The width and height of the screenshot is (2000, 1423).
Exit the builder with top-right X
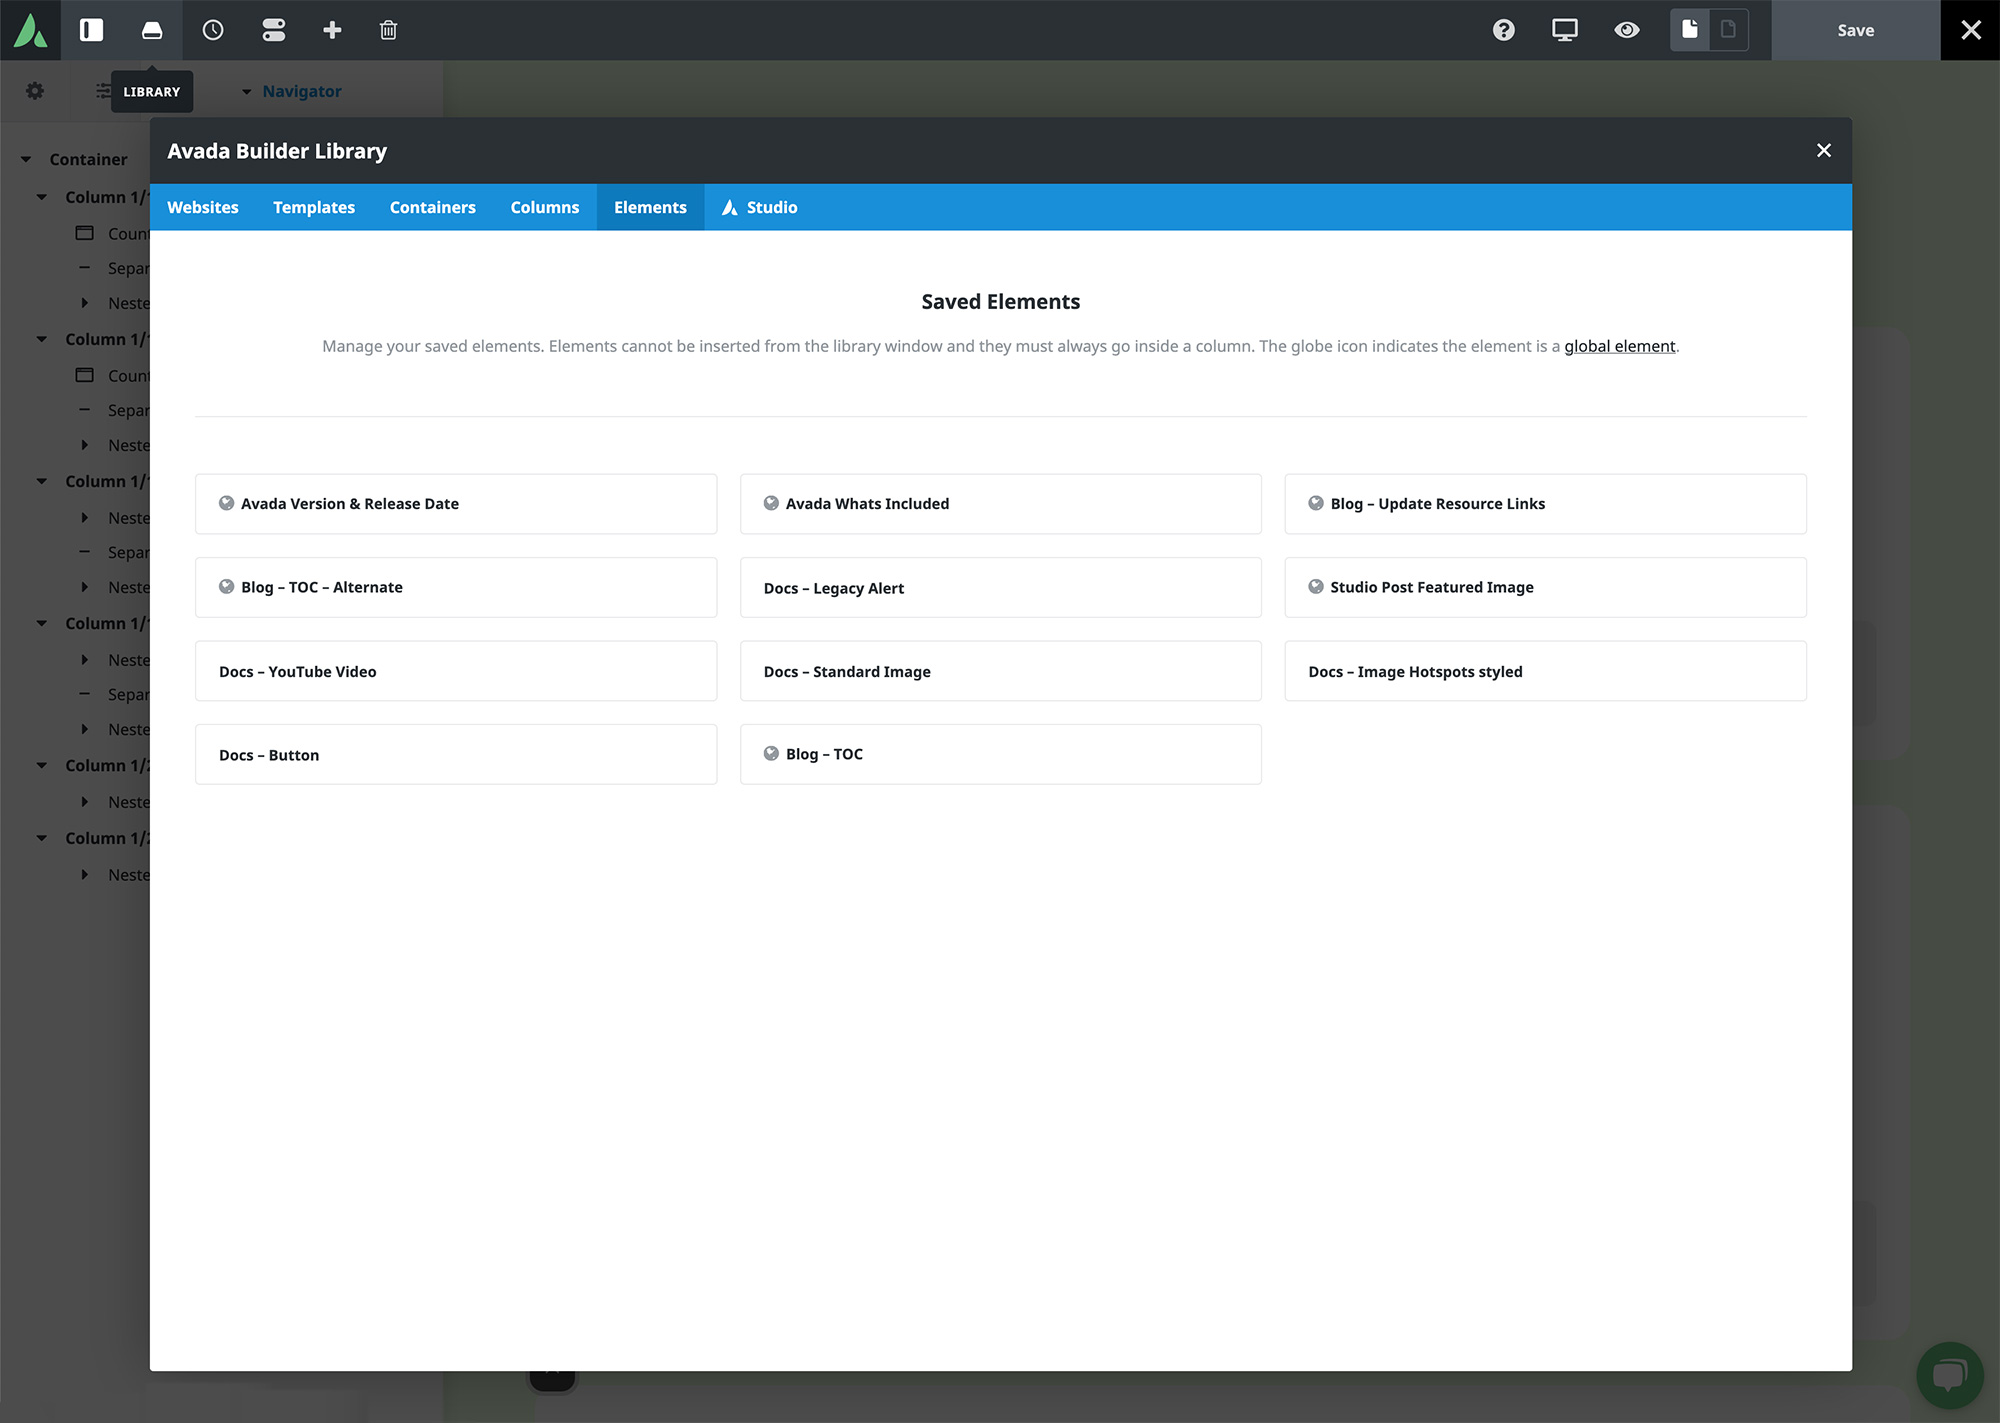(x=1971, y=30)
